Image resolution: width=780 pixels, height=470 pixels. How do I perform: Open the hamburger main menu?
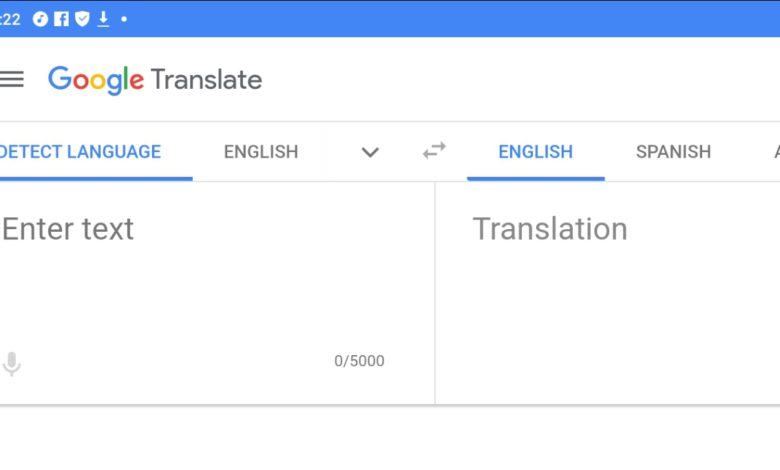tap(12, 79)
